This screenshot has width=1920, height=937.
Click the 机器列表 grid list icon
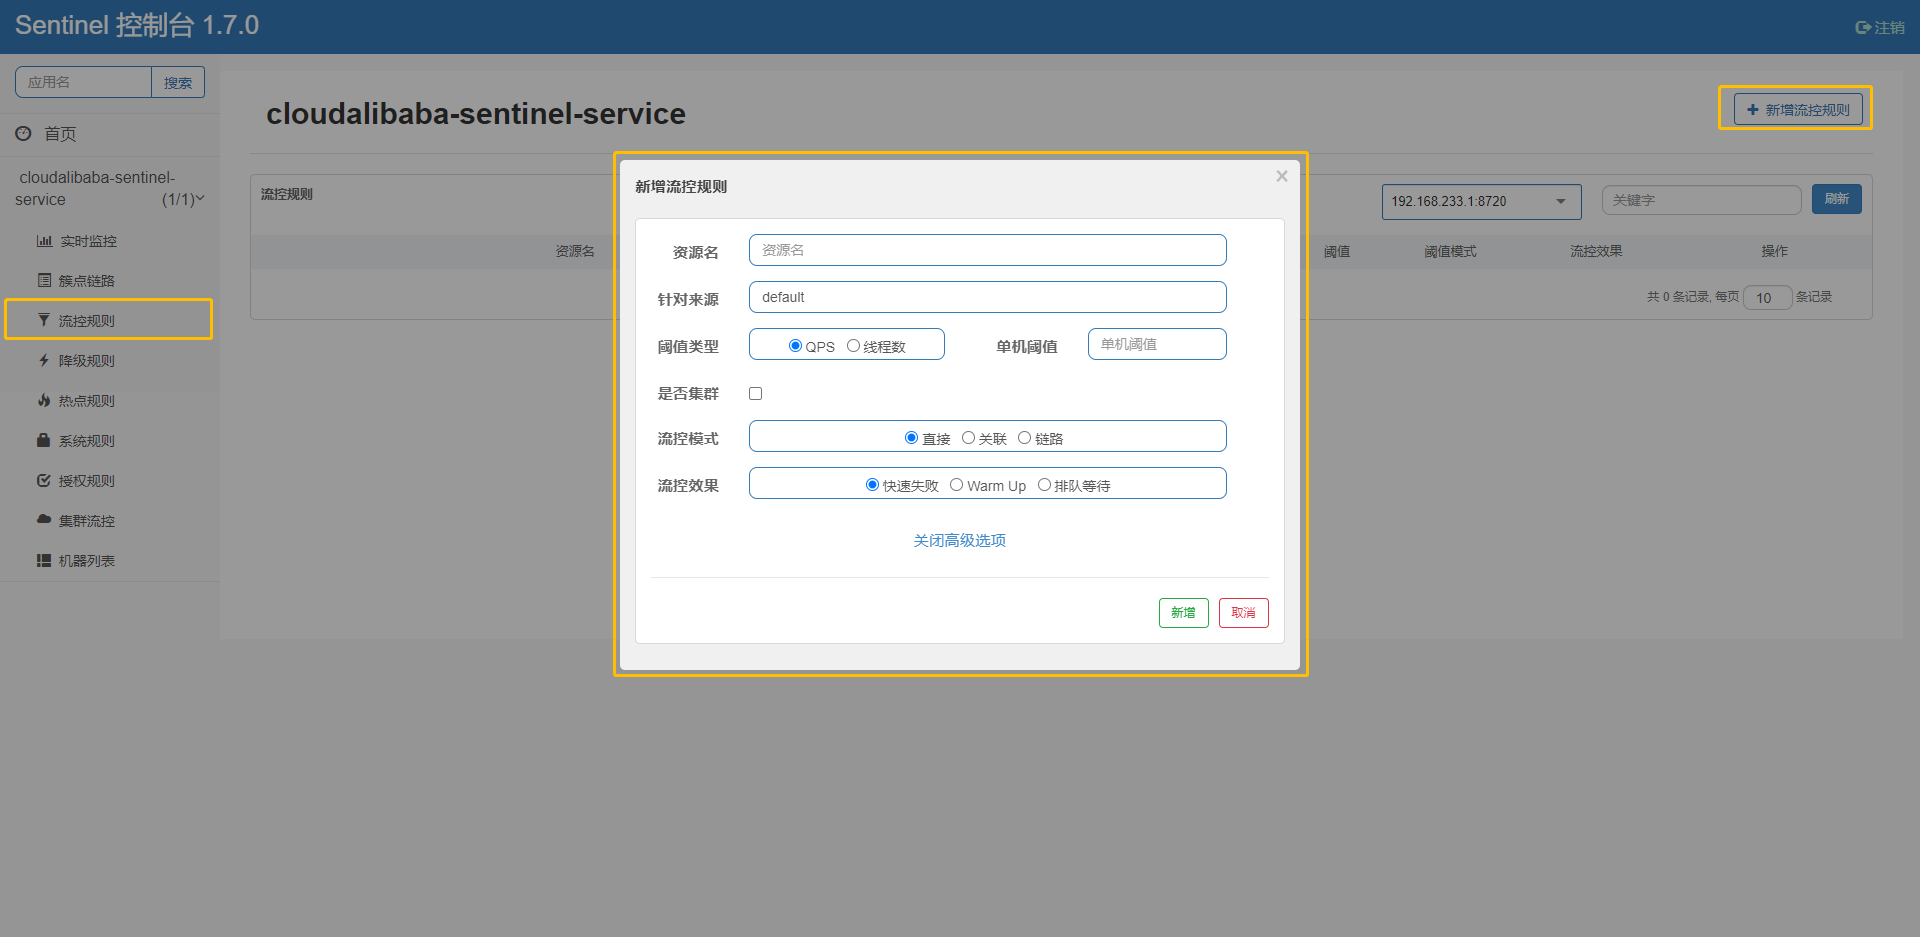[x=44, y=560]
